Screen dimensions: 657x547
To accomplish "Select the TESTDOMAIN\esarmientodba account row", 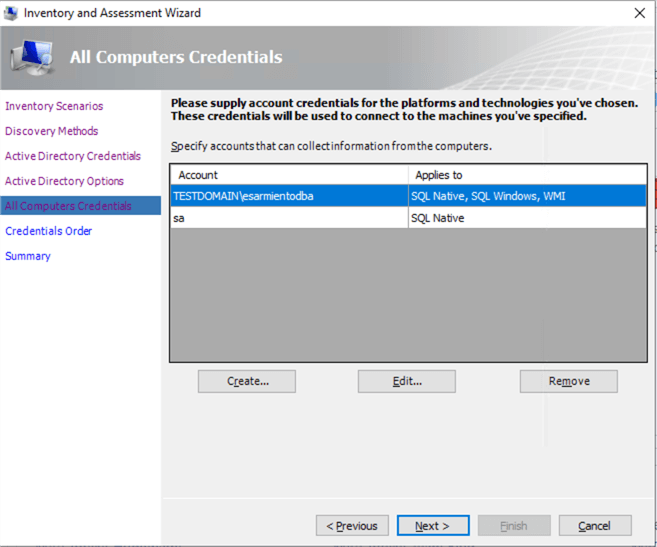I will click(409, 196).
